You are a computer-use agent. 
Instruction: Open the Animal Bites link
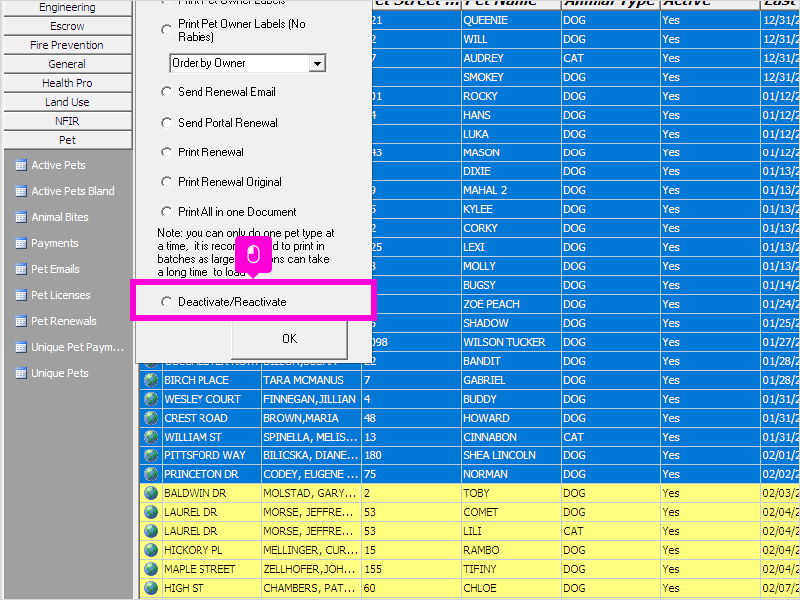pos(60,217)
